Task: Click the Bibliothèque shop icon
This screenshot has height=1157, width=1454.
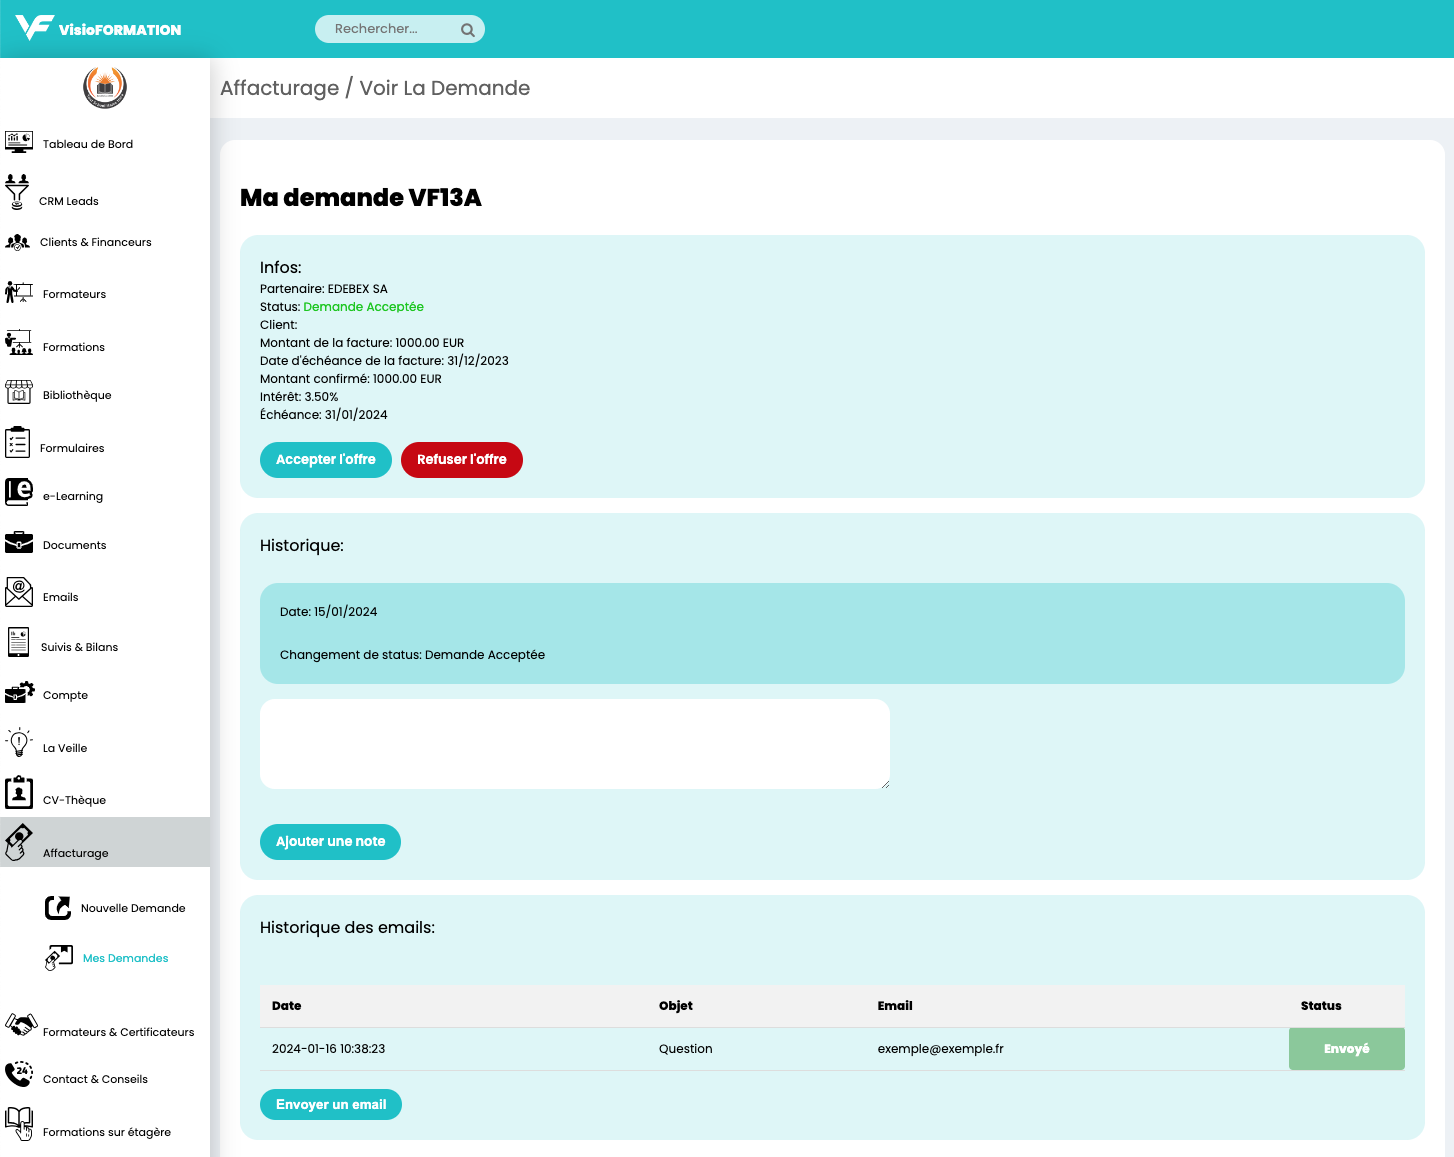Action: pos(19,392)
